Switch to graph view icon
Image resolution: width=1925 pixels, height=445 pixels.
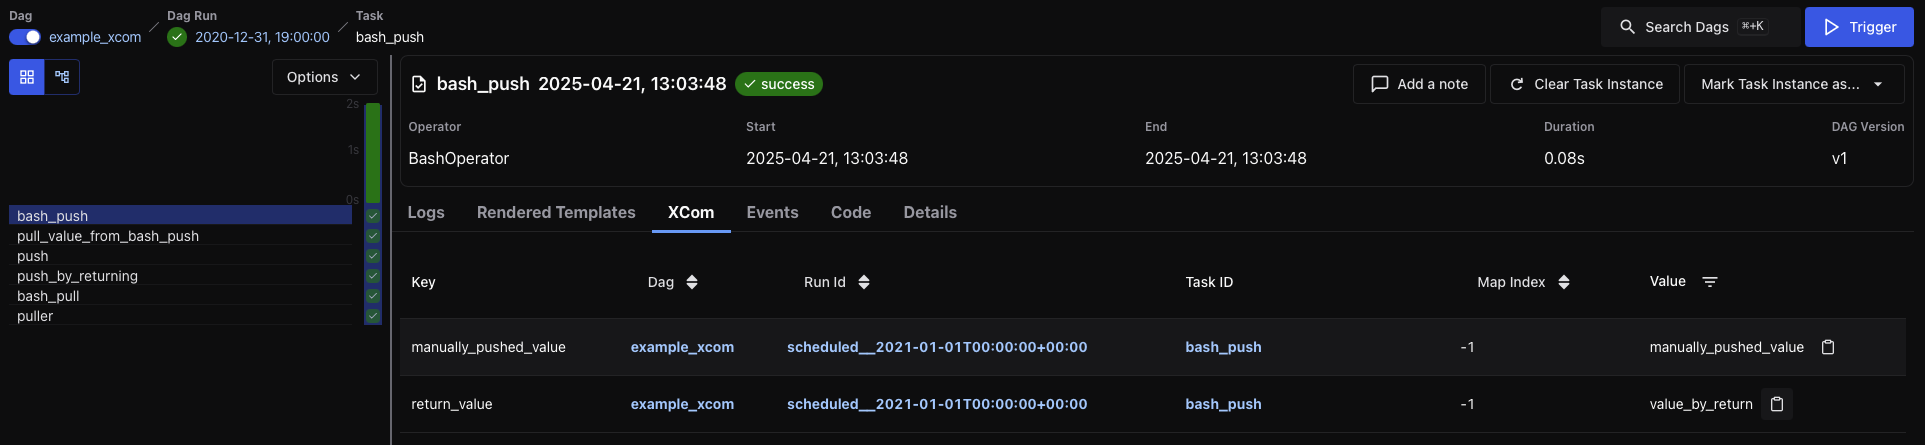coord(62,77)
